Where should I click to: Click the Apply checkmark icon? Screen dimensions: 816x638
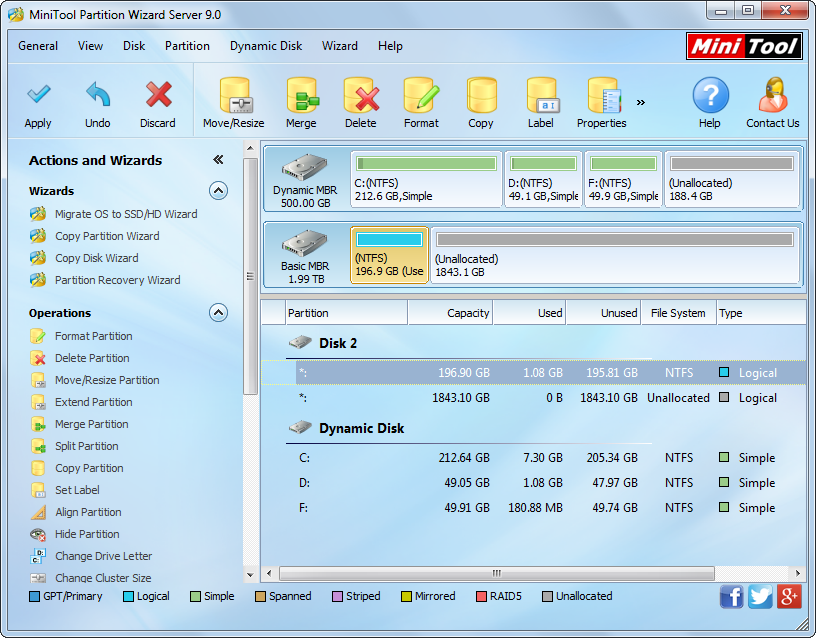tap(38, 94)
